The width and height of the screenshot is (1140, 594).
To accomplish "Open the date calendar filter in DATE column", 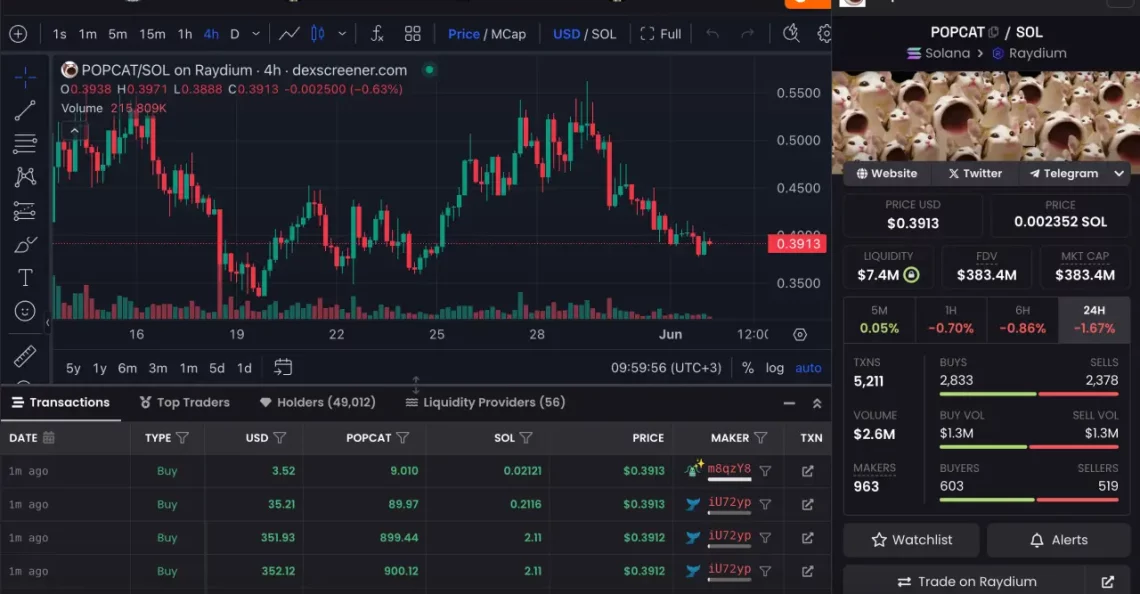I will (49, 438).
